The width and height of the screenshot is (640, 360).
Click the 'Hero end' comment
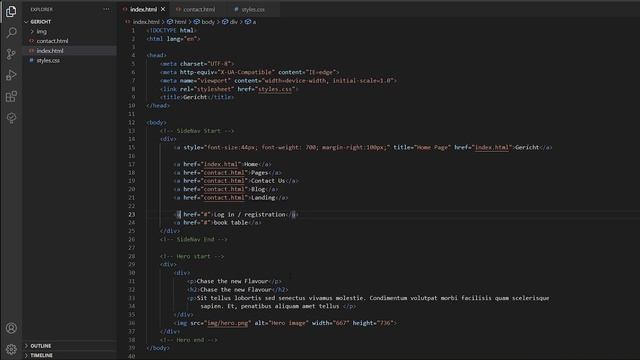pos(189,340)
